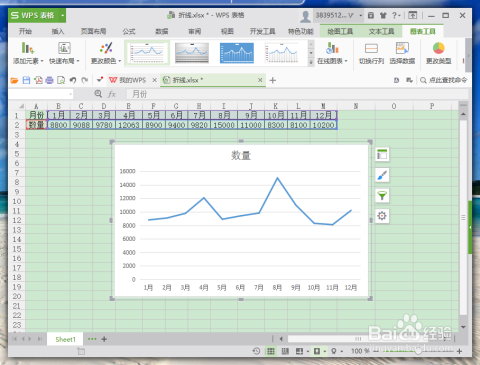This screenshot has width=480, height=365.
Task: Open the 审阅 (Review) tab
Action: point(194,31)
